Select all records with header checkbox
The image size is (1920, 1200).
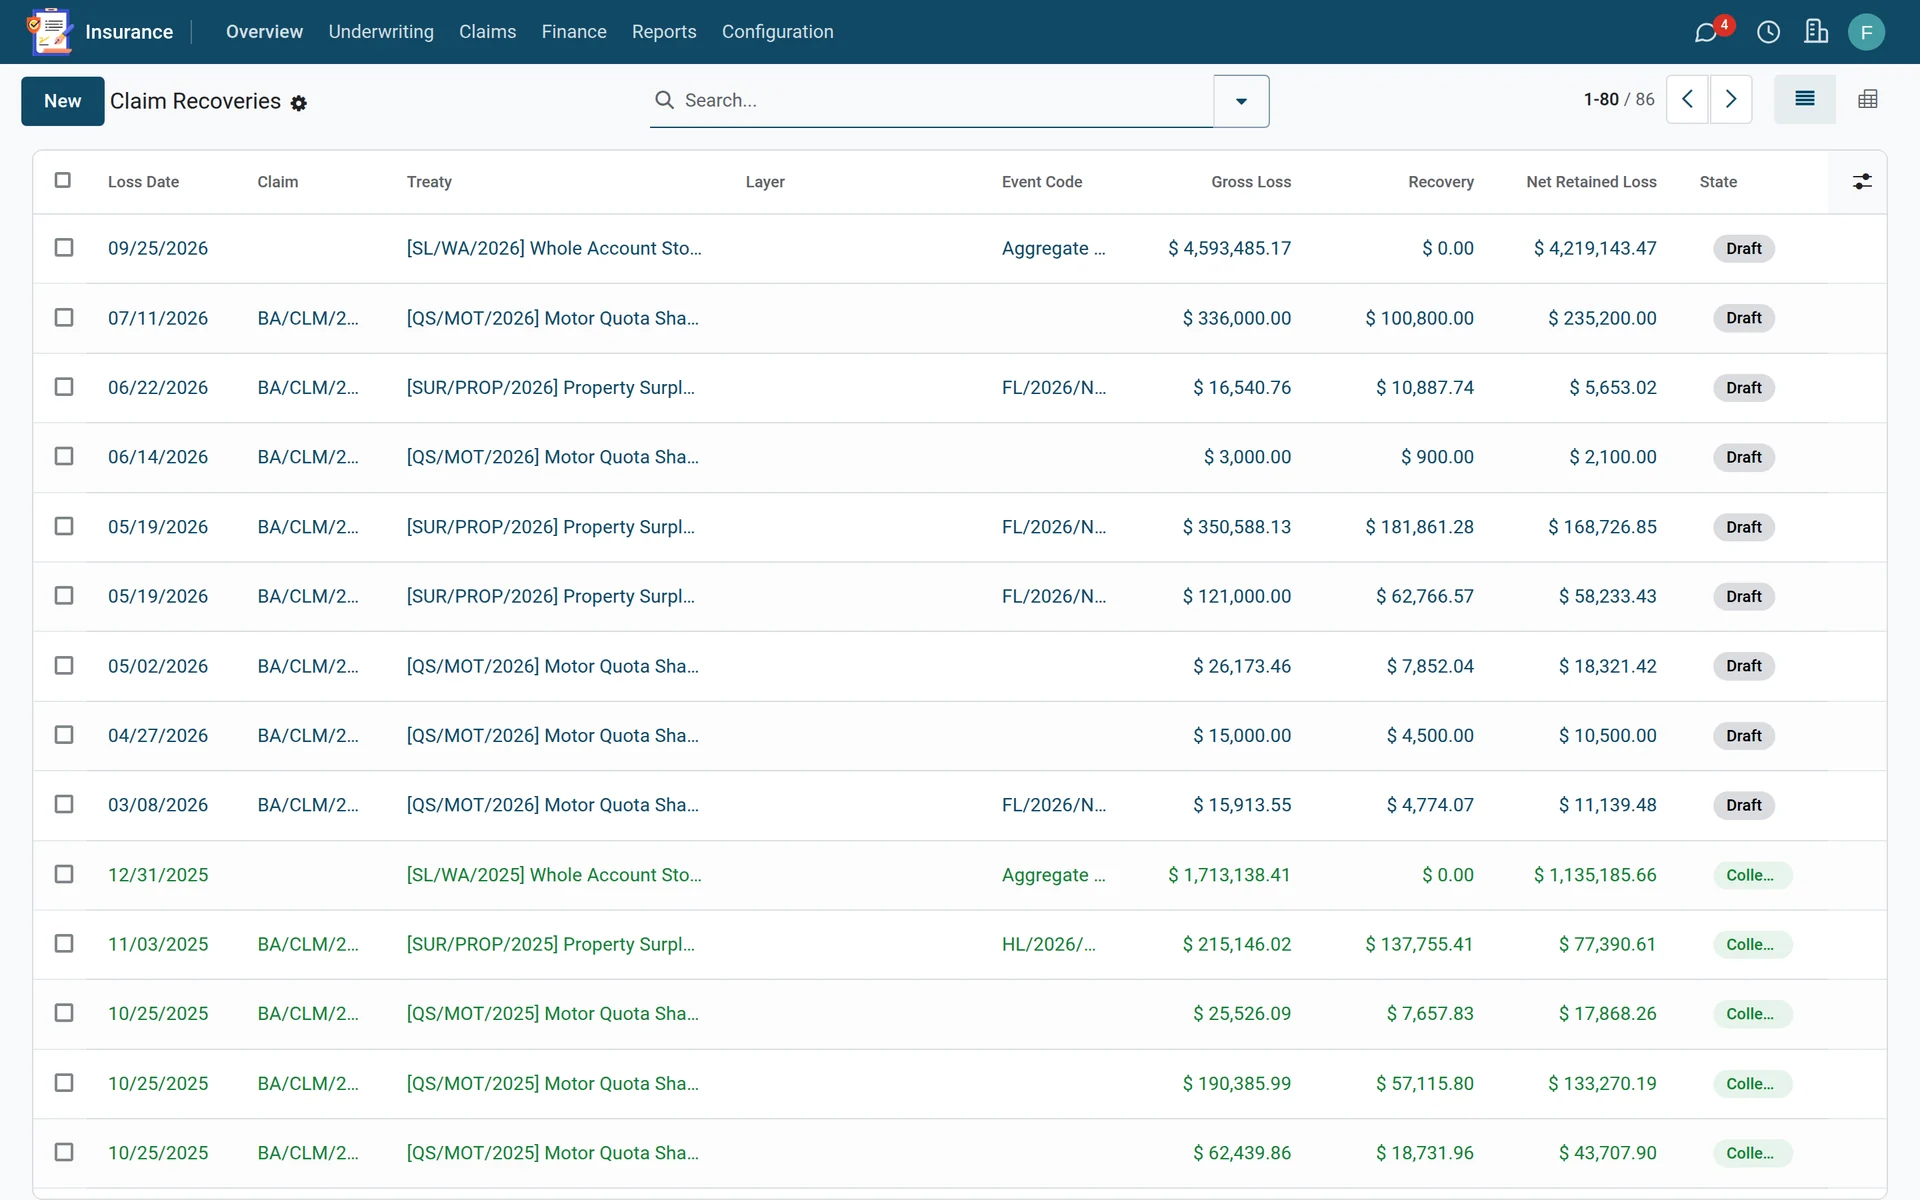point(63,180)
